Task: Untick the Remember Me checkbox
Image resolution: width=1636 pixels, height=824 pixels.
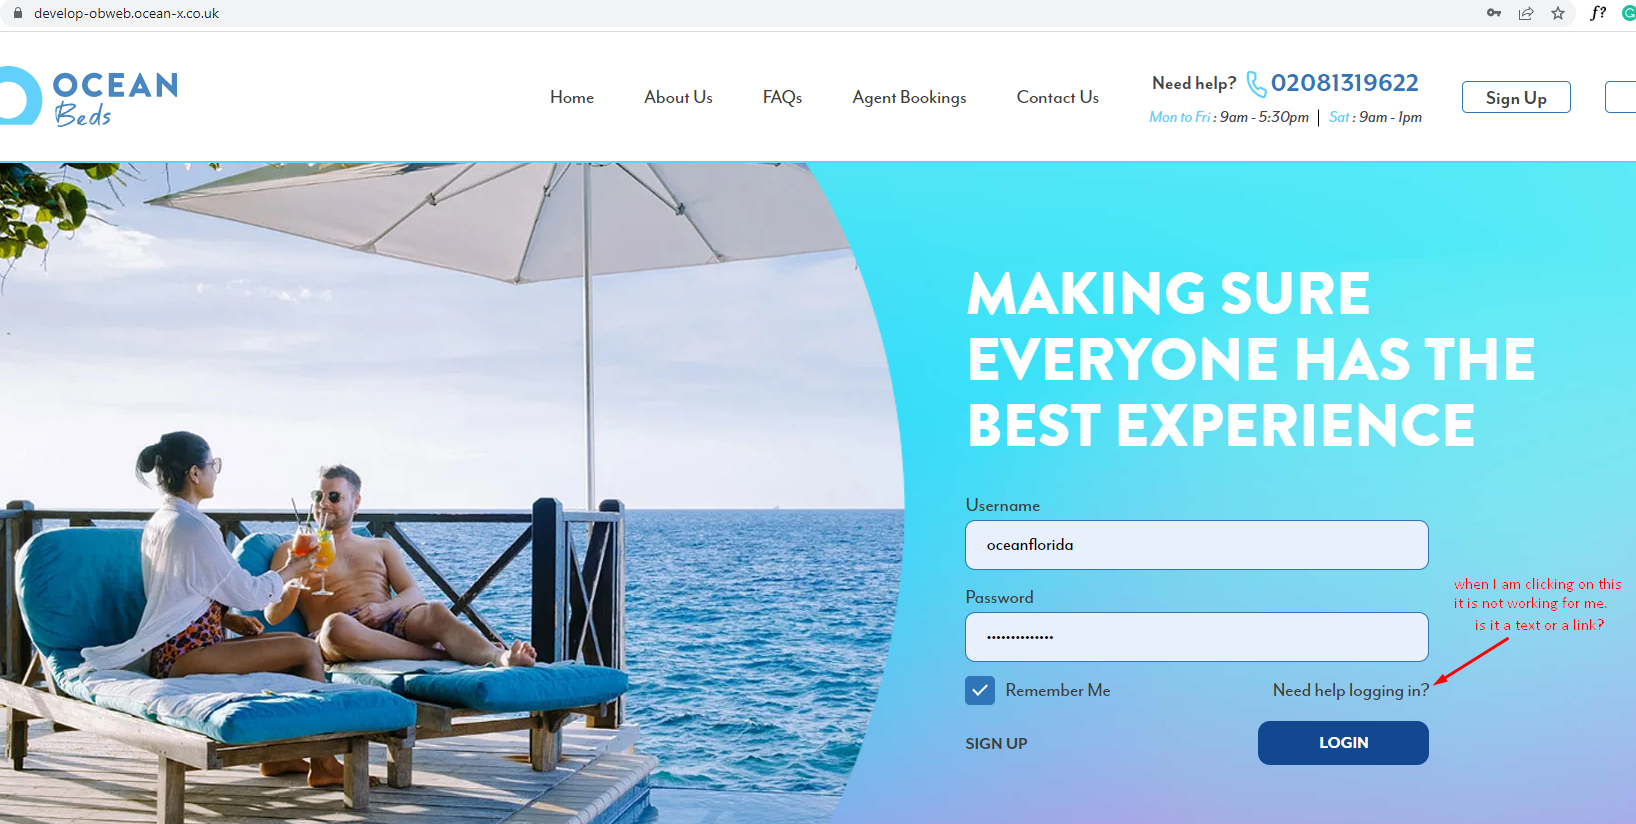Action: click(x=980, y=690)
